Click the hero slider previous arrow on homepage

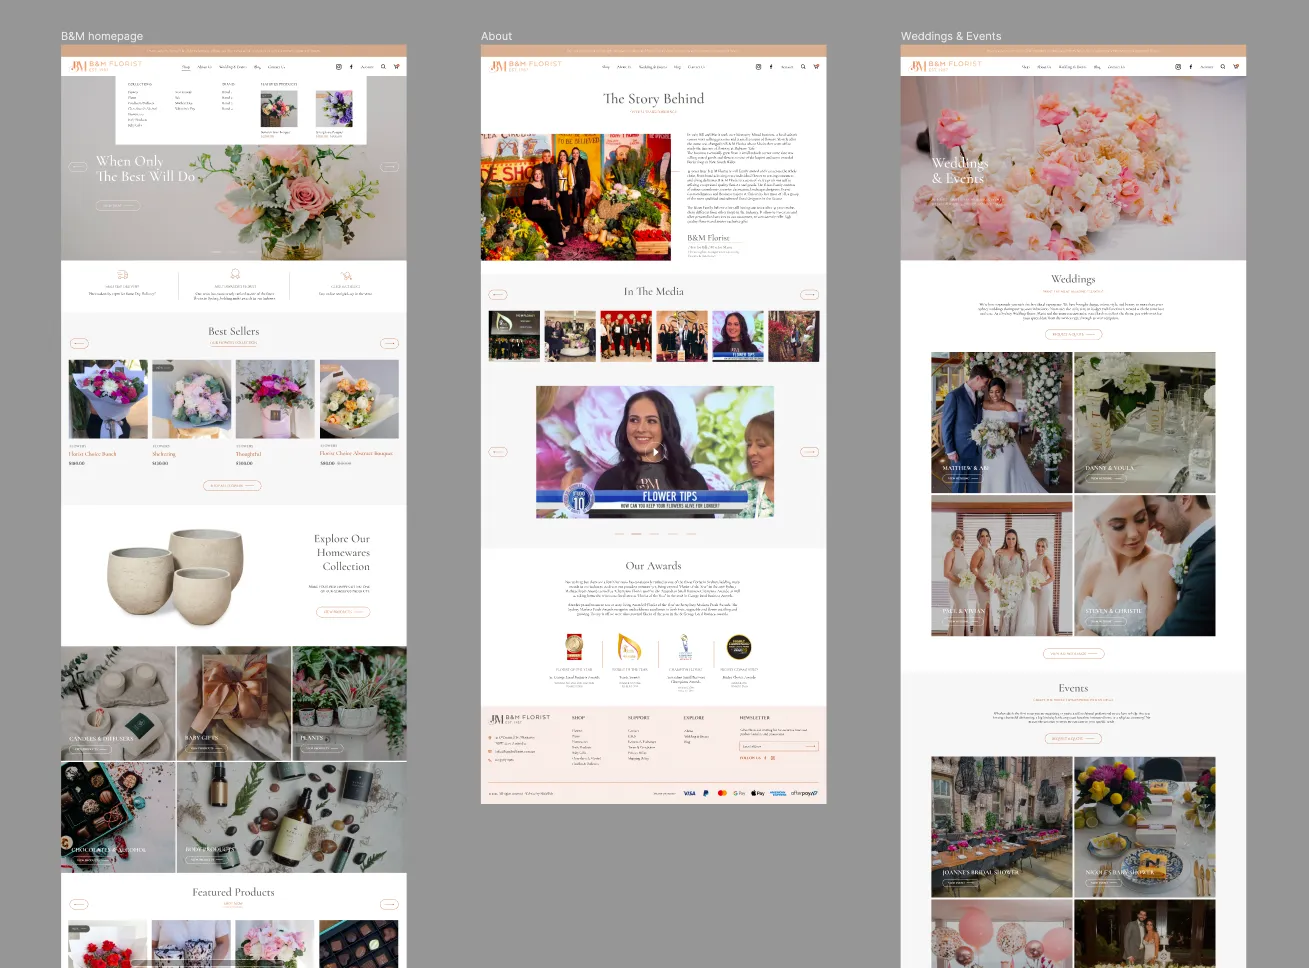78,166
